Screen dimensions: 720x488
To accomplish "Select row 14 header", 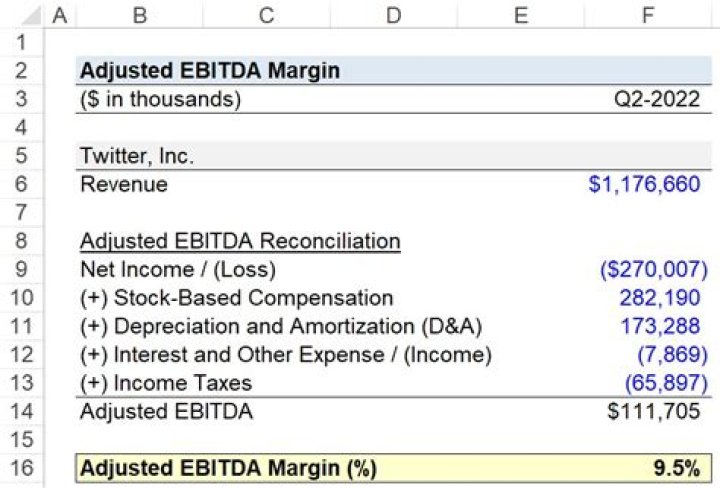I will [22, 411].
